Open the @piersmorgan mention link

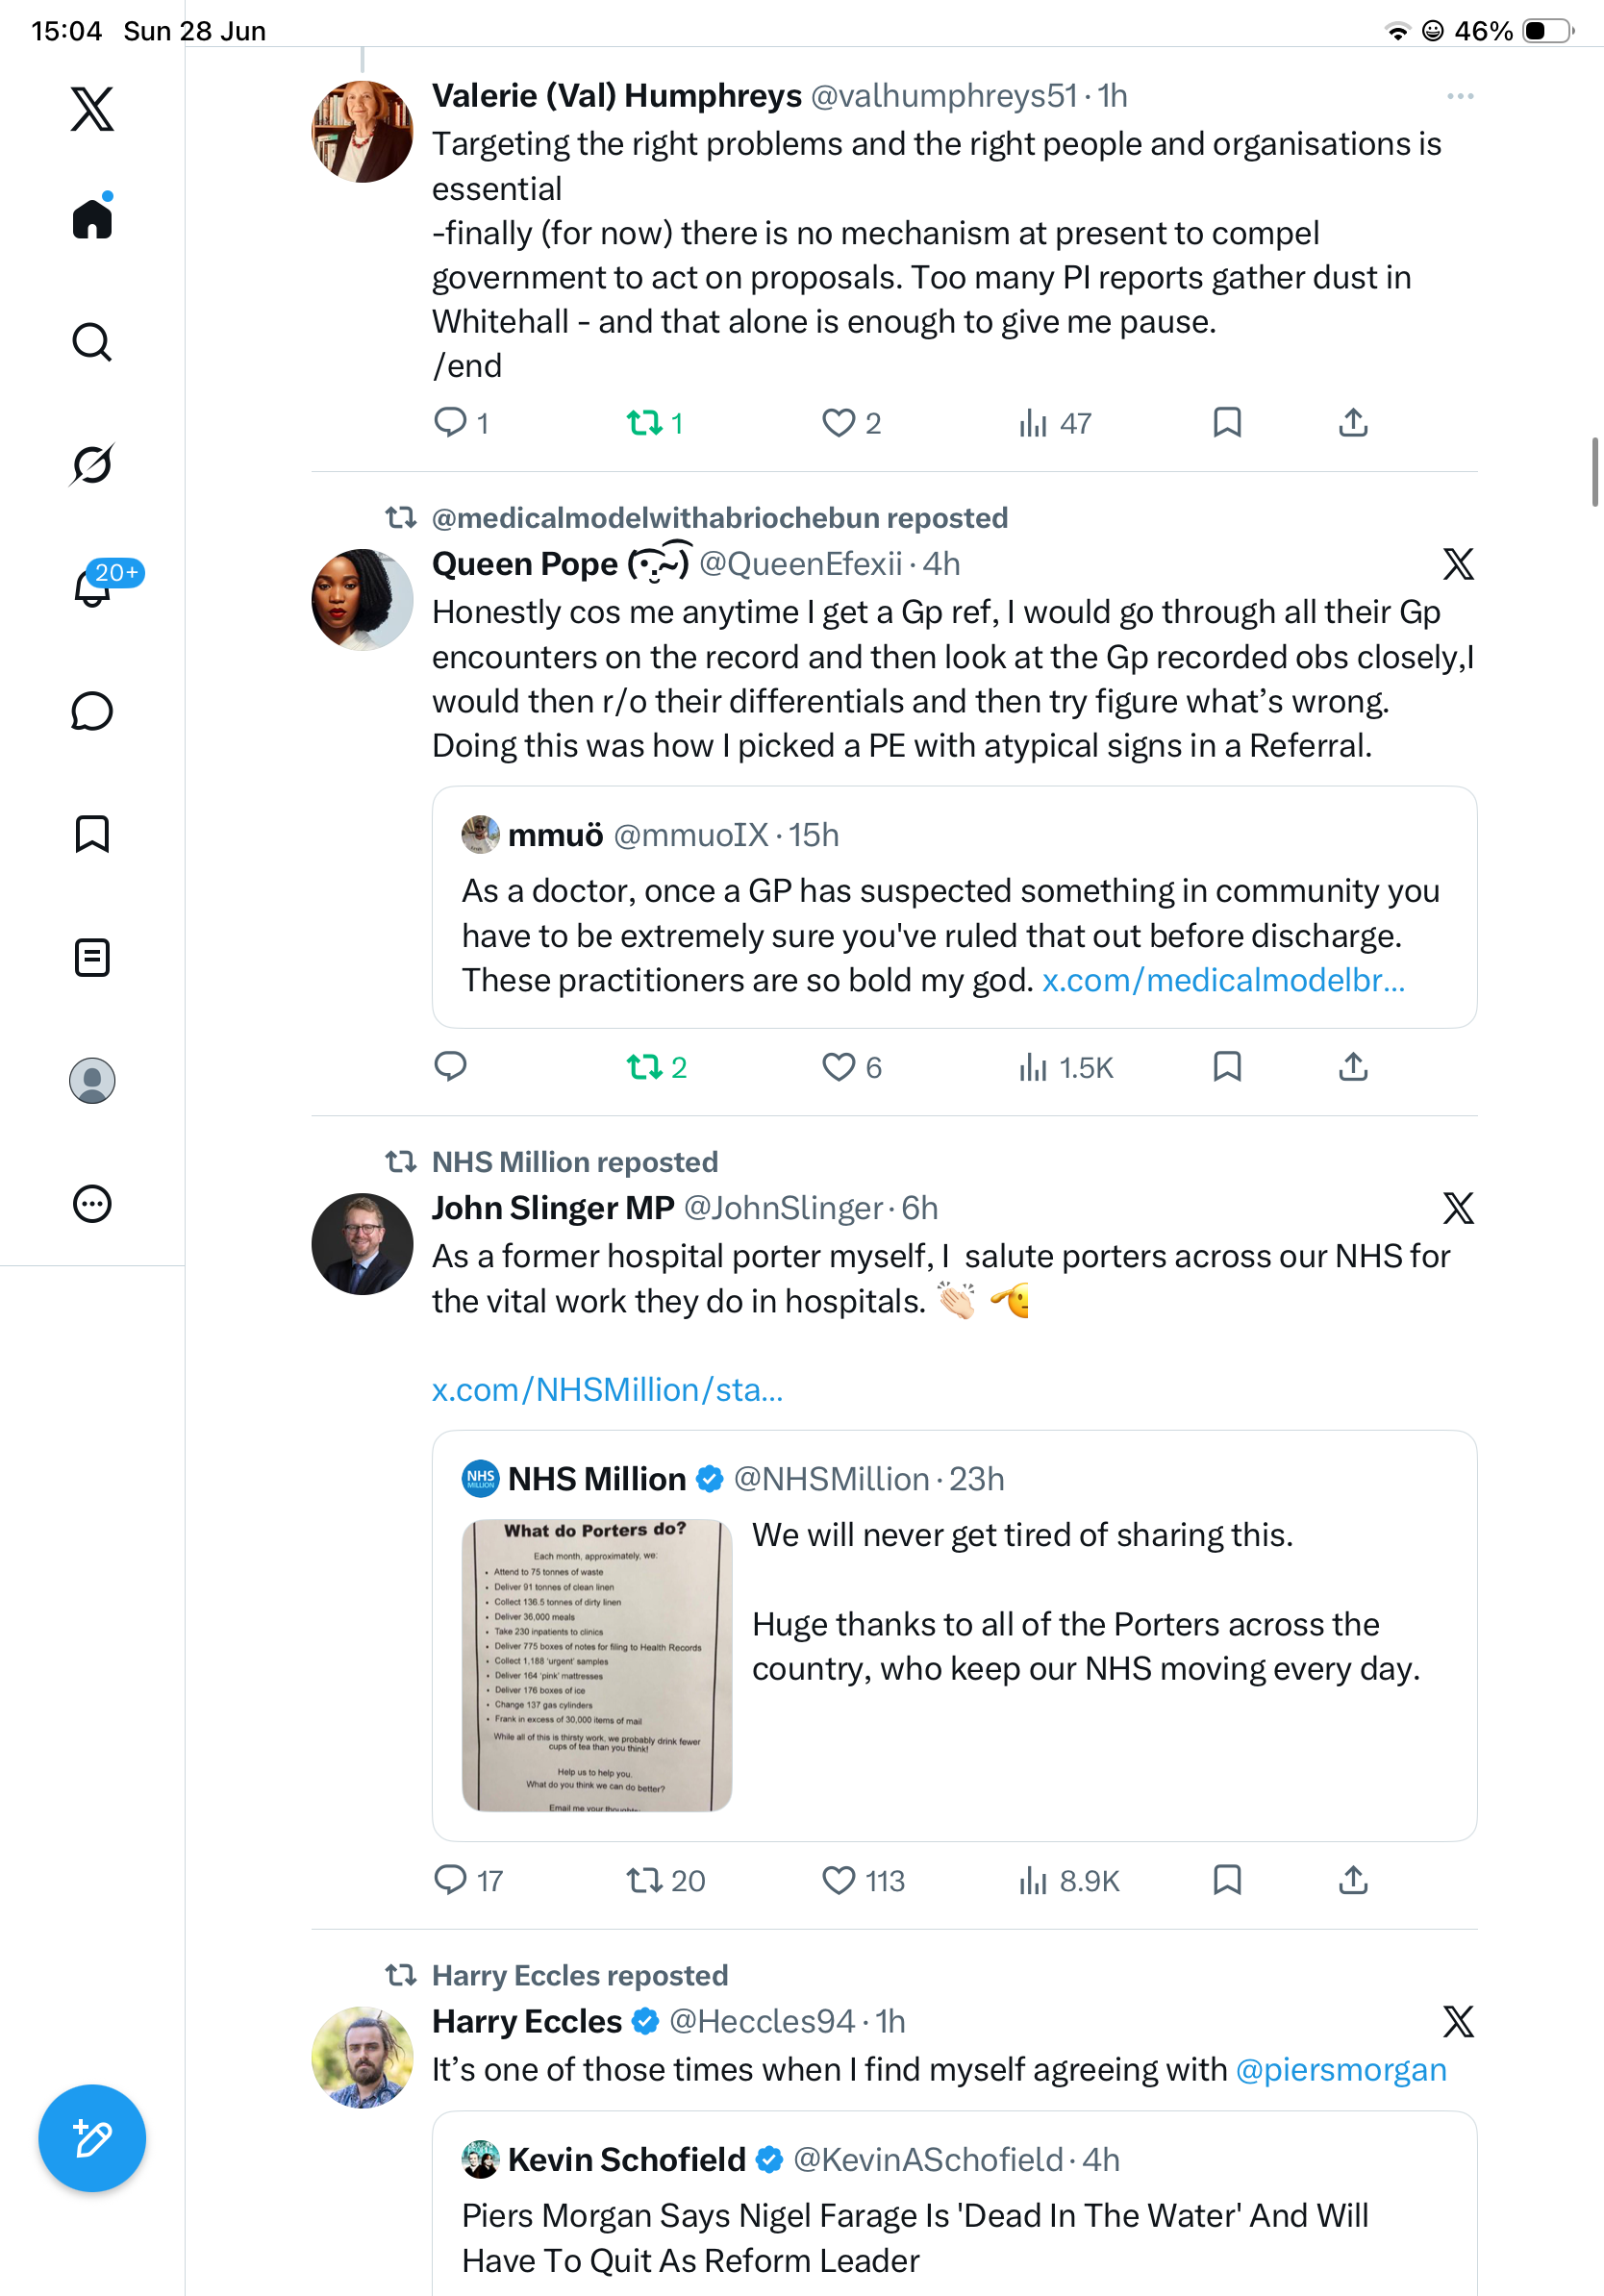click(x=1341, y=2069)
